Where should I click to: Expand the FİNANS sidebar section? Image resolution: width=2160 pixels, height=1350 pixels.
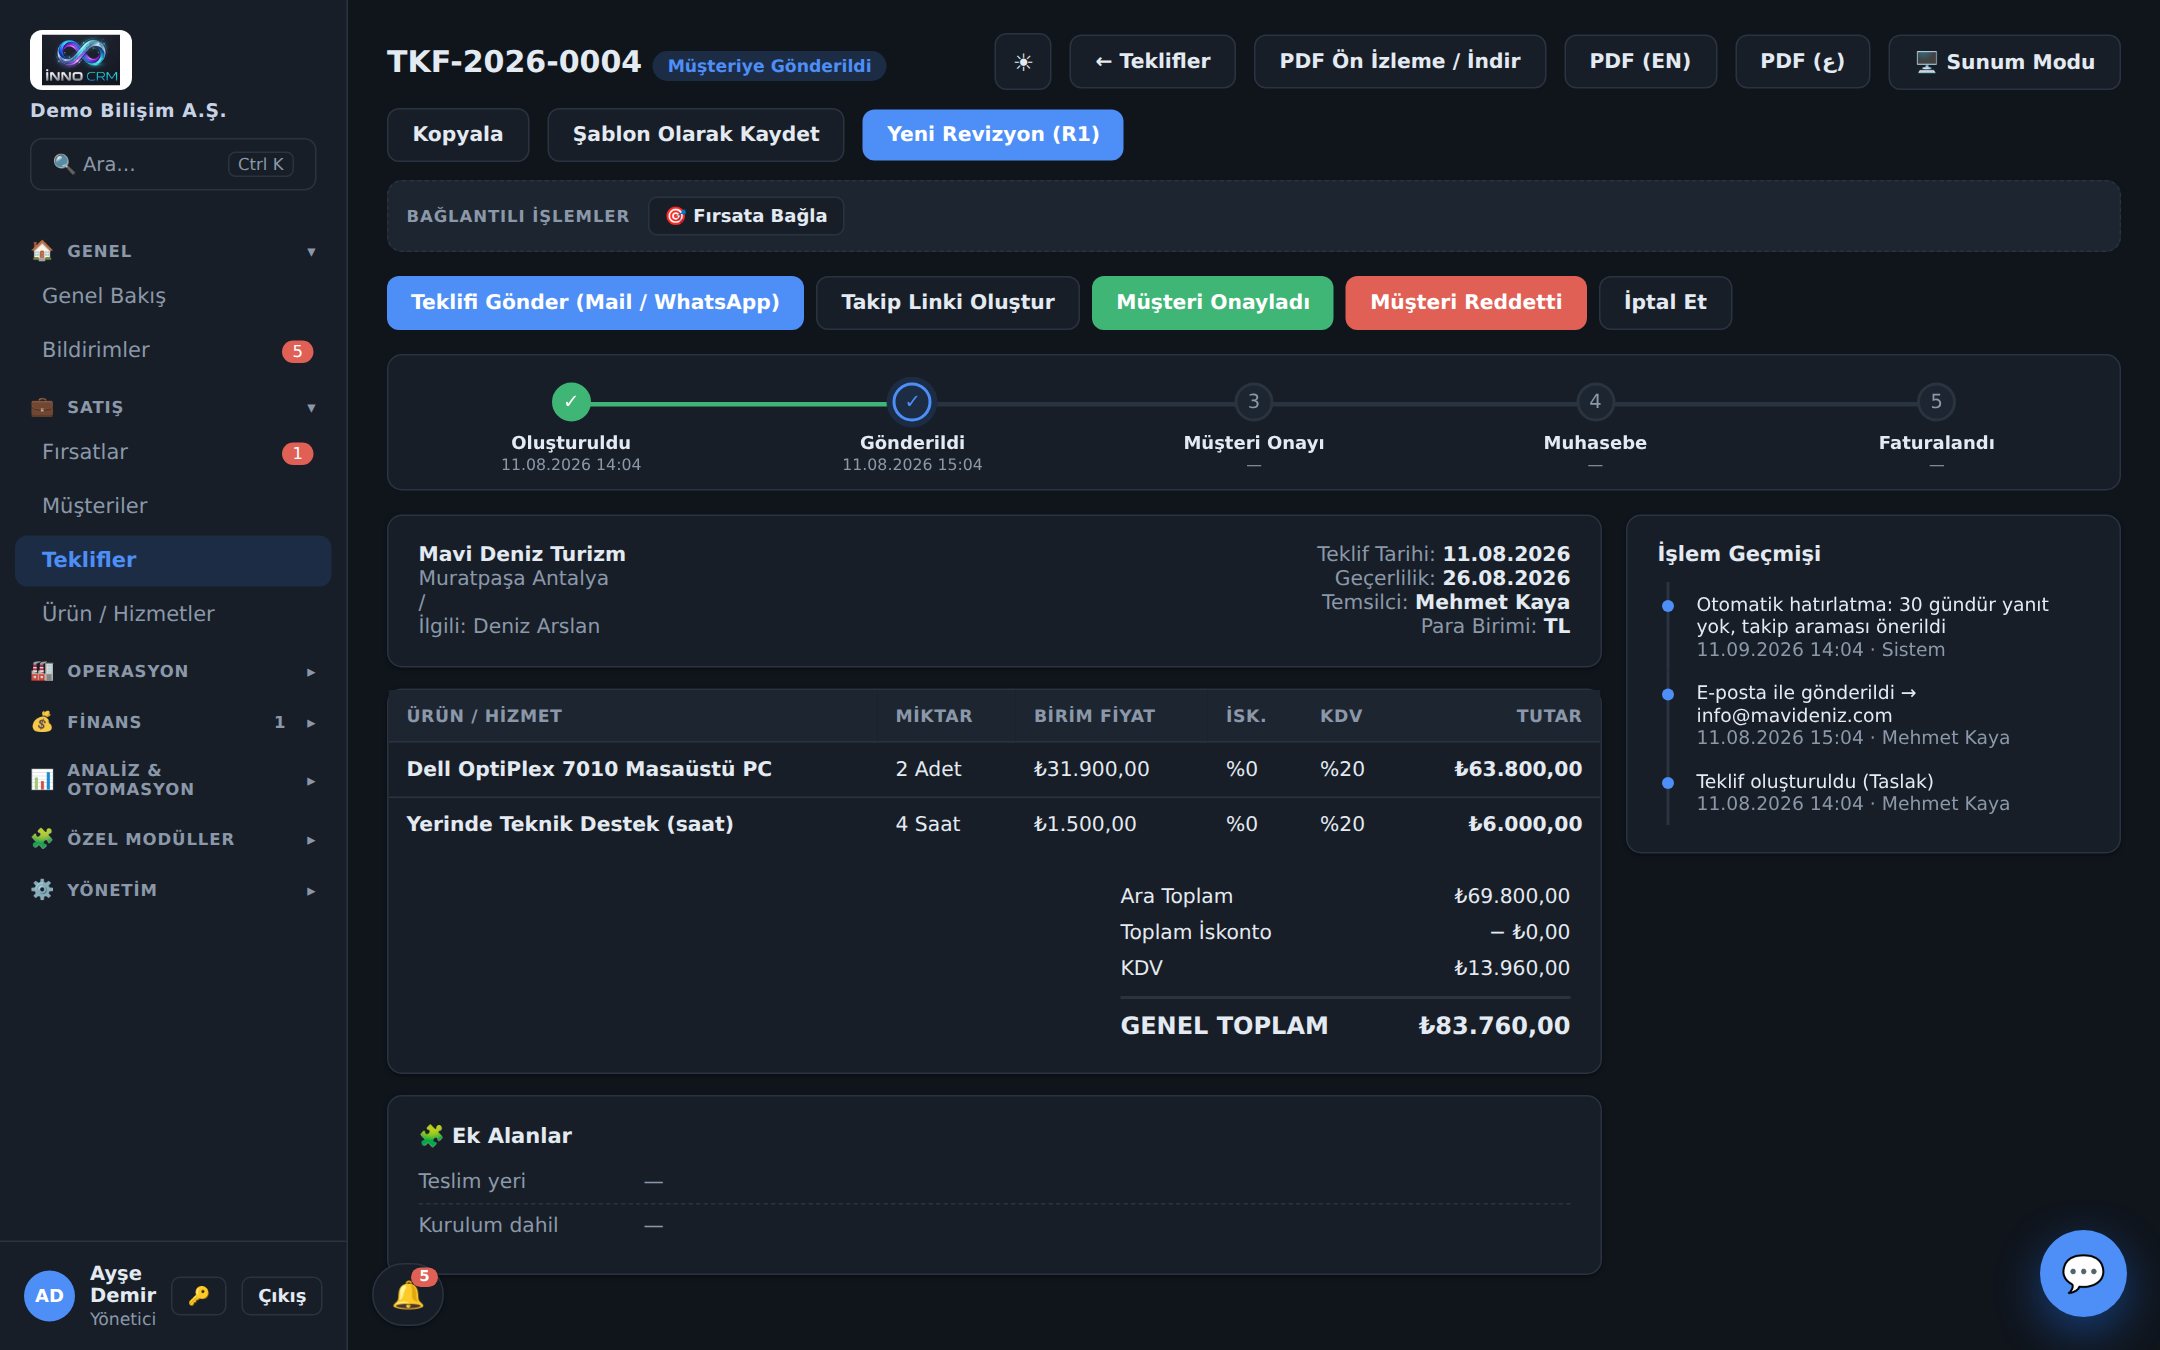pyautogui.click(x=173, y=722)
